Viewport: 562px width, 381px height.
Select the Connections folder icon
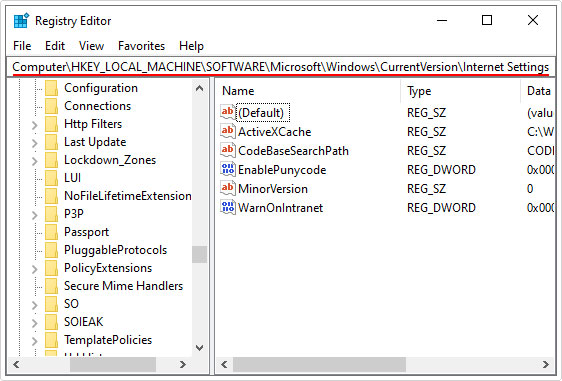(51, 106)
